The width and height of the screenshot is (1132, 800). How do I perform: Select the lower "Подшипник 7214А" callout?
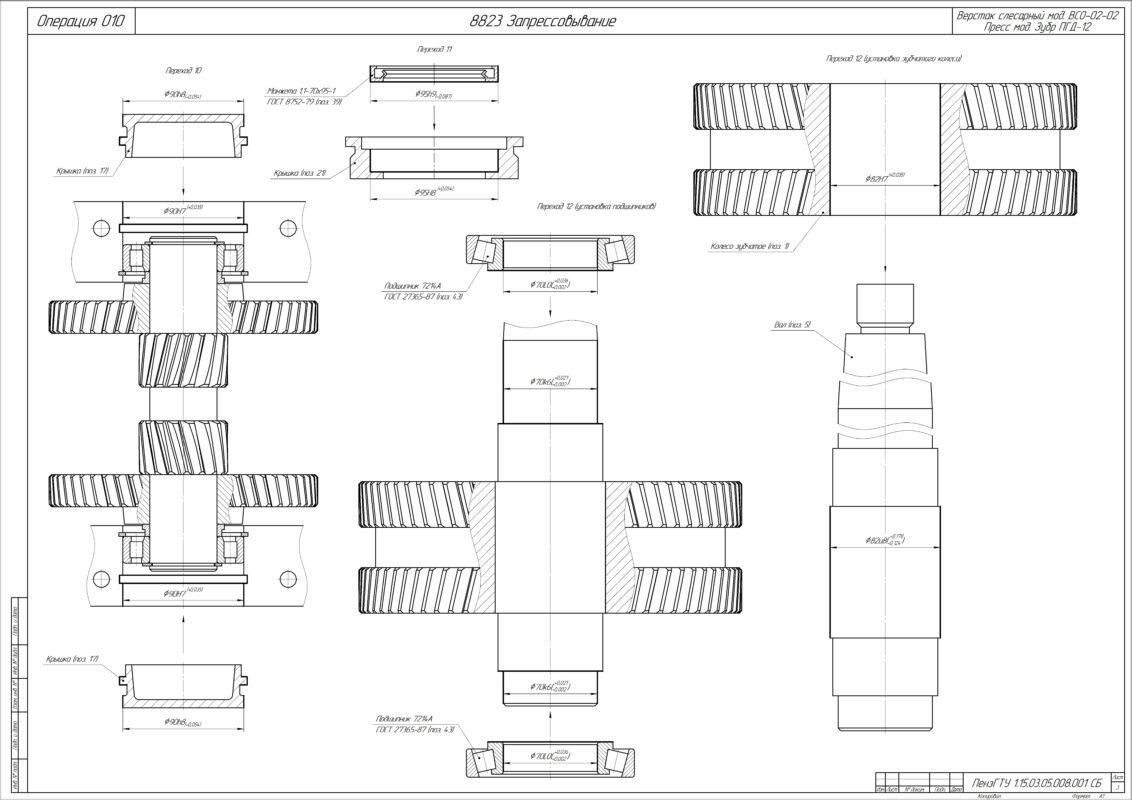tap(409, 718)
